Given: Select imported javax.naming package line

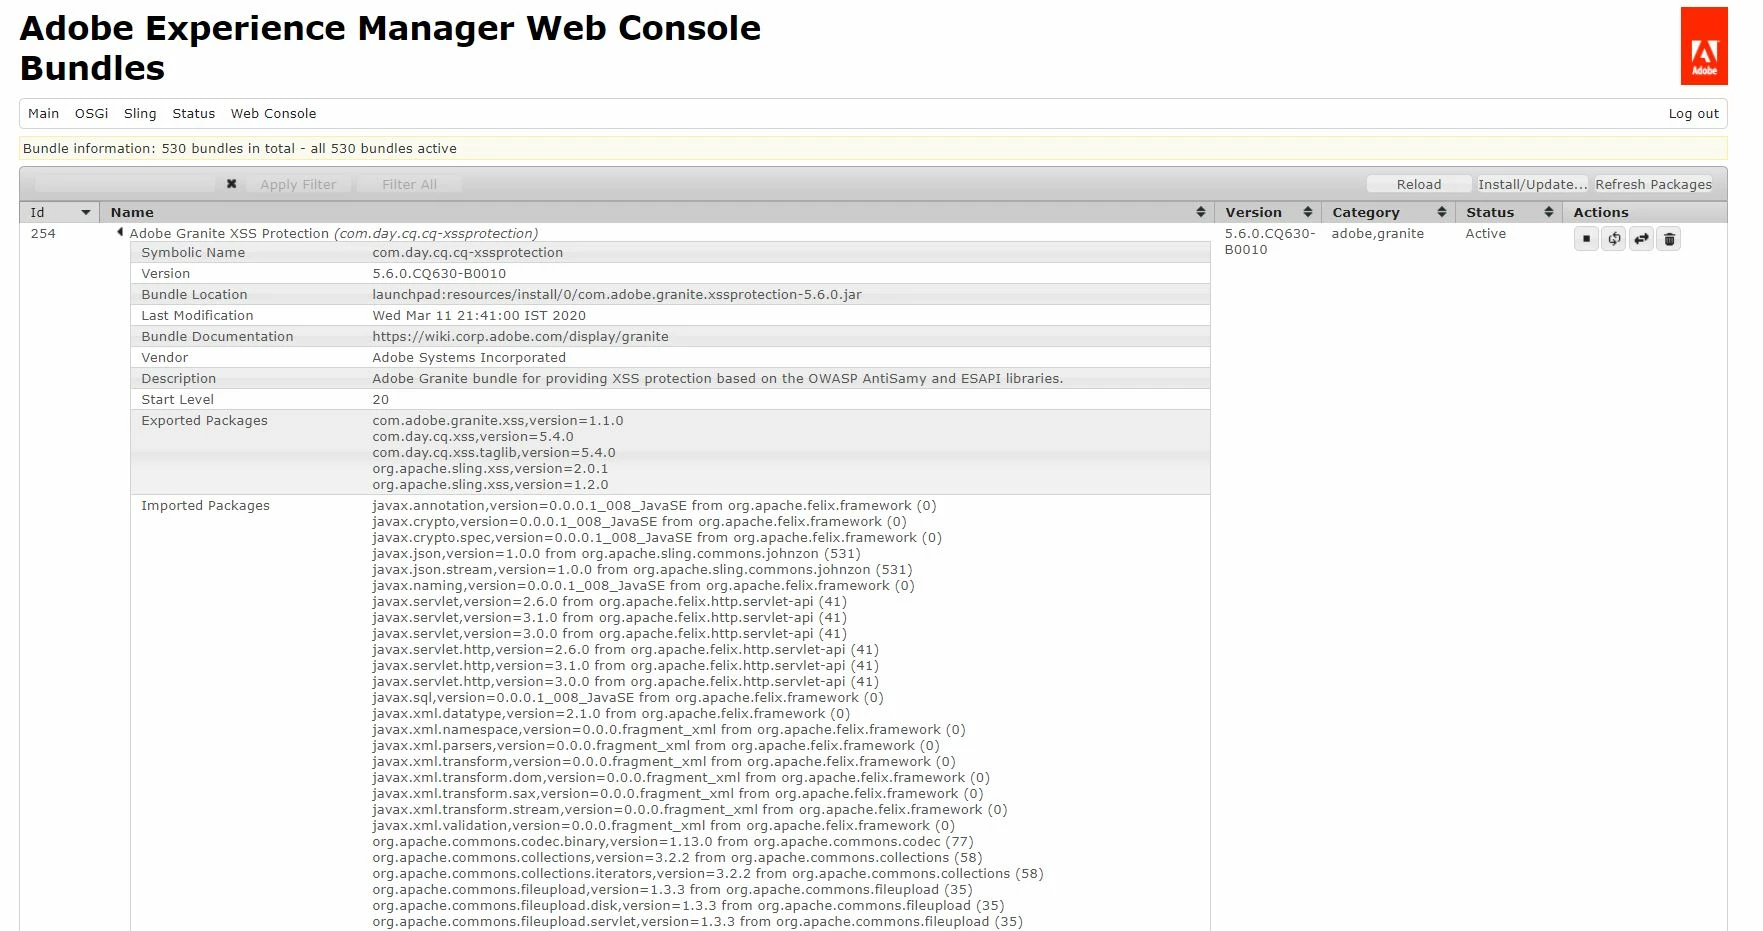Looking at the screenshot, I should tap(643, 586).
